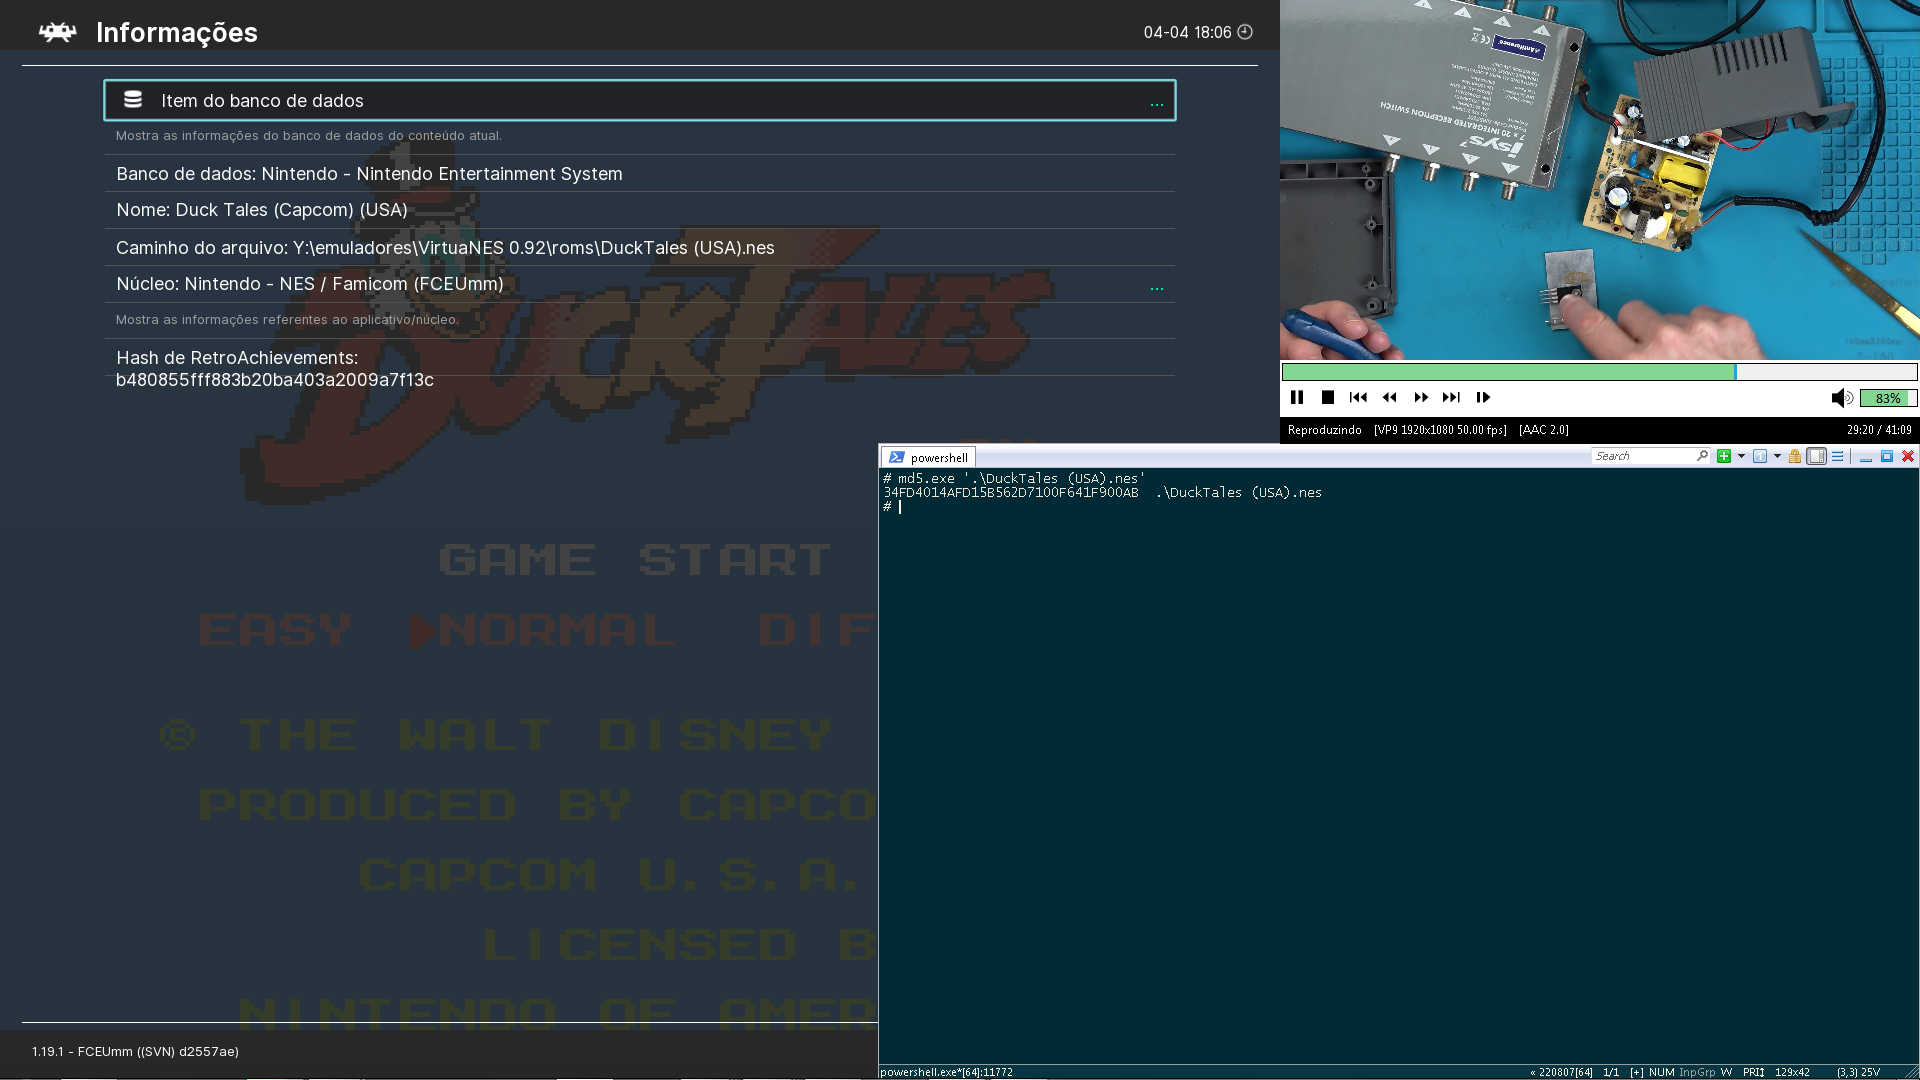This screenshot has width=1920, height=1080.
Task: Select the powershell tab
Action: point(928,457)
